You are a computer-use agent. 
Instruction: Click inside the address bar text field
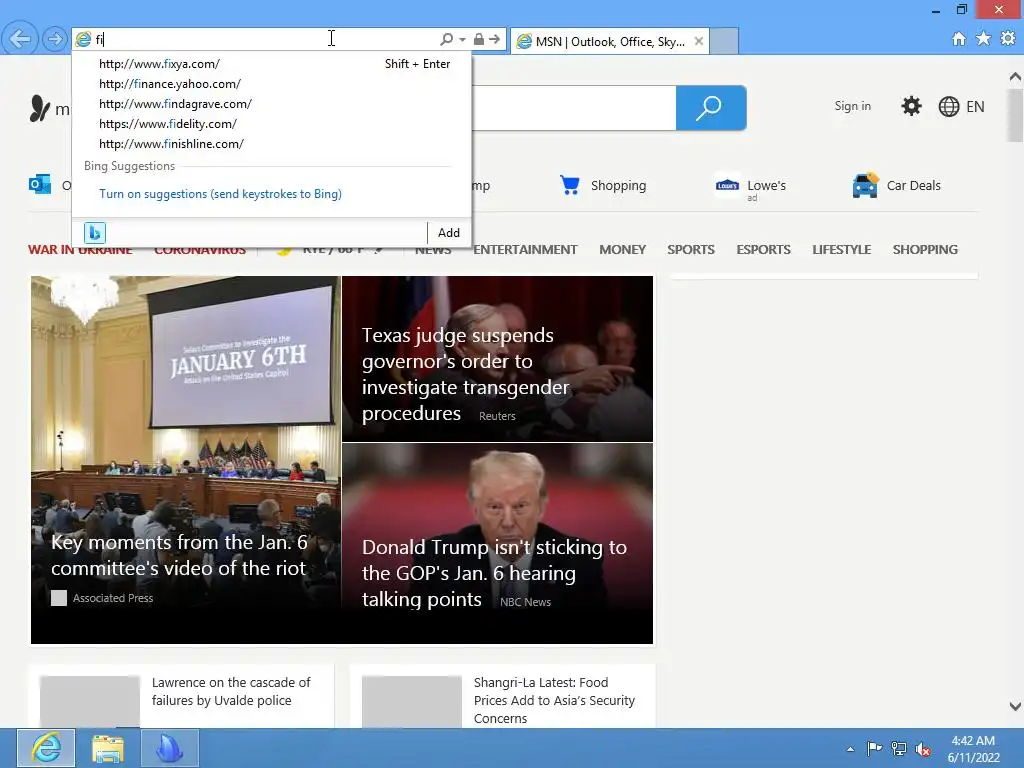click(x=261, y=39)
